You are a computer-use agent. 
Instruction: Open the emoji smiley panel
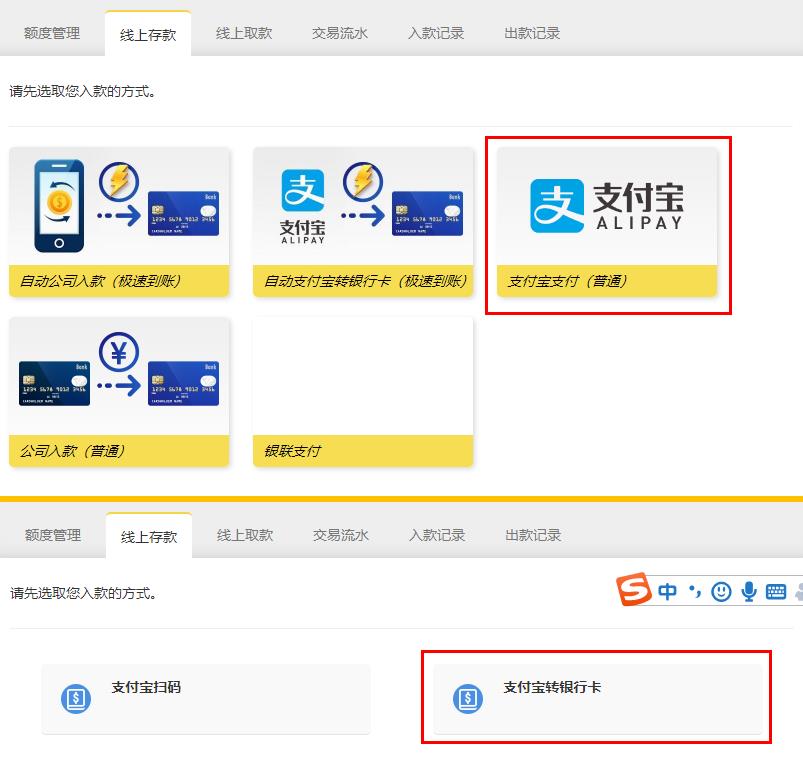pos(721,592)
